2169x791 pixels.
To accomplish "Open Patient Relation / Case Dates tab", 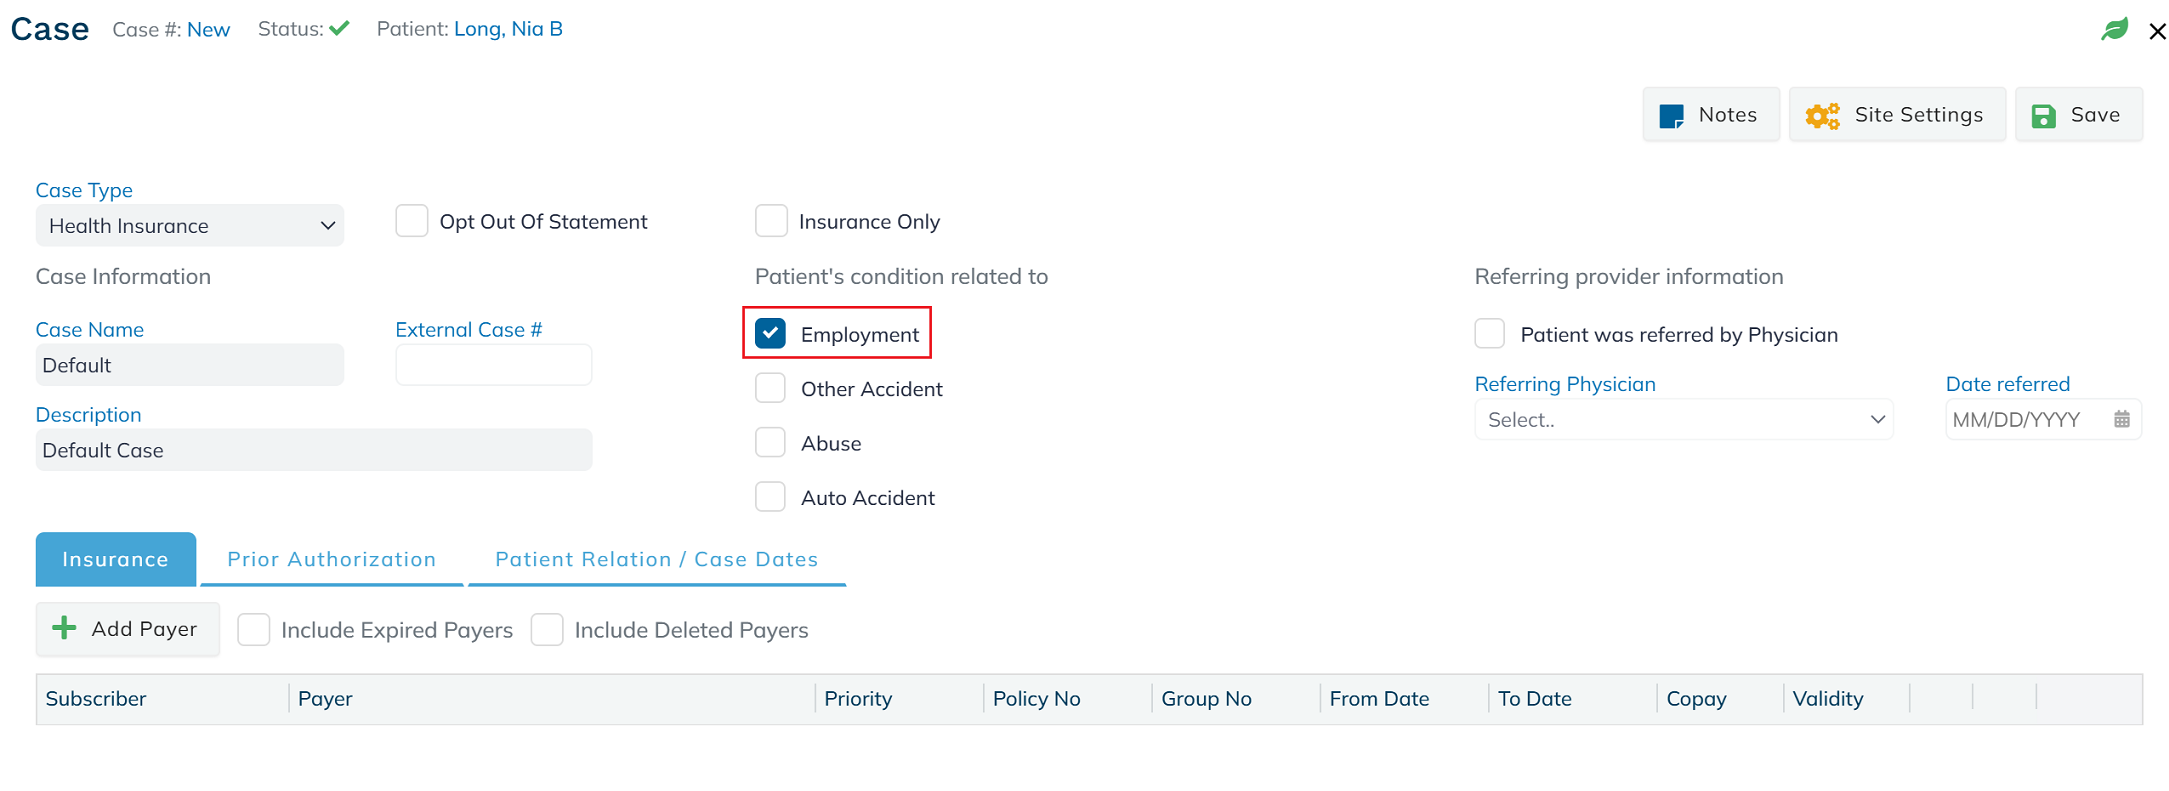I will (657, 559).
